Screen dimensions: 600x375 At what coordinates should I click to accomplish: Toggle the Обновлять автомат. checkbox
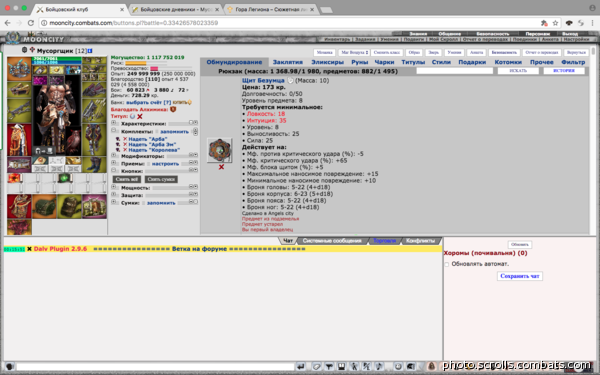(447, 264)
